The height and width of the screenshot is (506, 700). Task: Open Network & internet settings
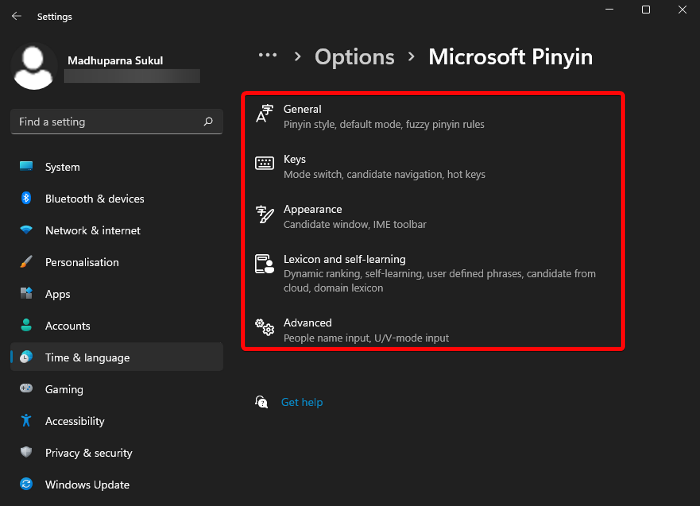[x=92, y=231]
